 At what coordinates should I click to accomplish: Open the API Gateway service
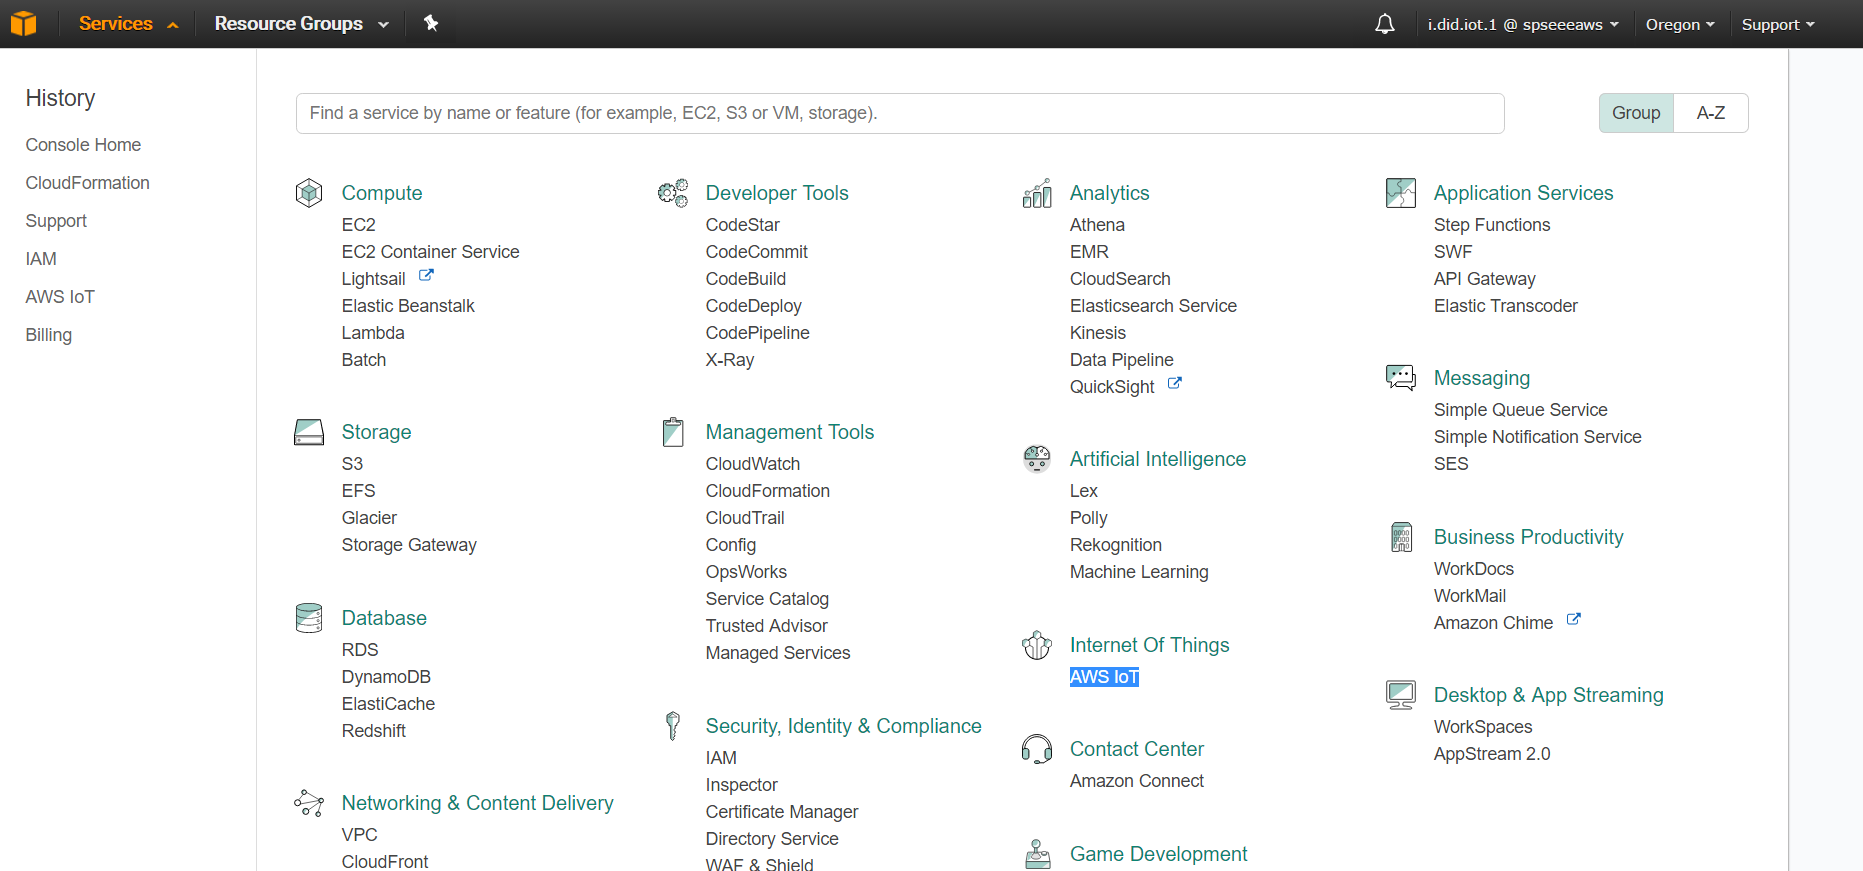1484,279
